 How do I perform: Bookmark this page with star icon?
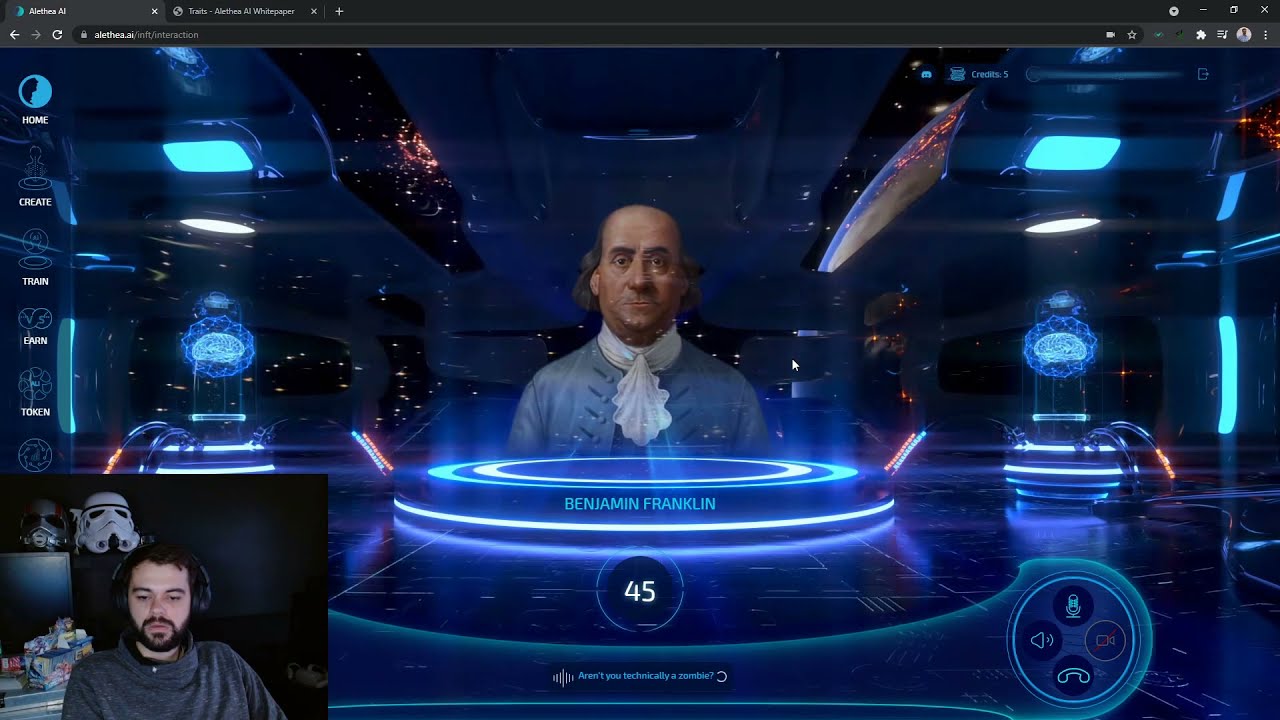pyautogui.click(x=1131, y=35)
